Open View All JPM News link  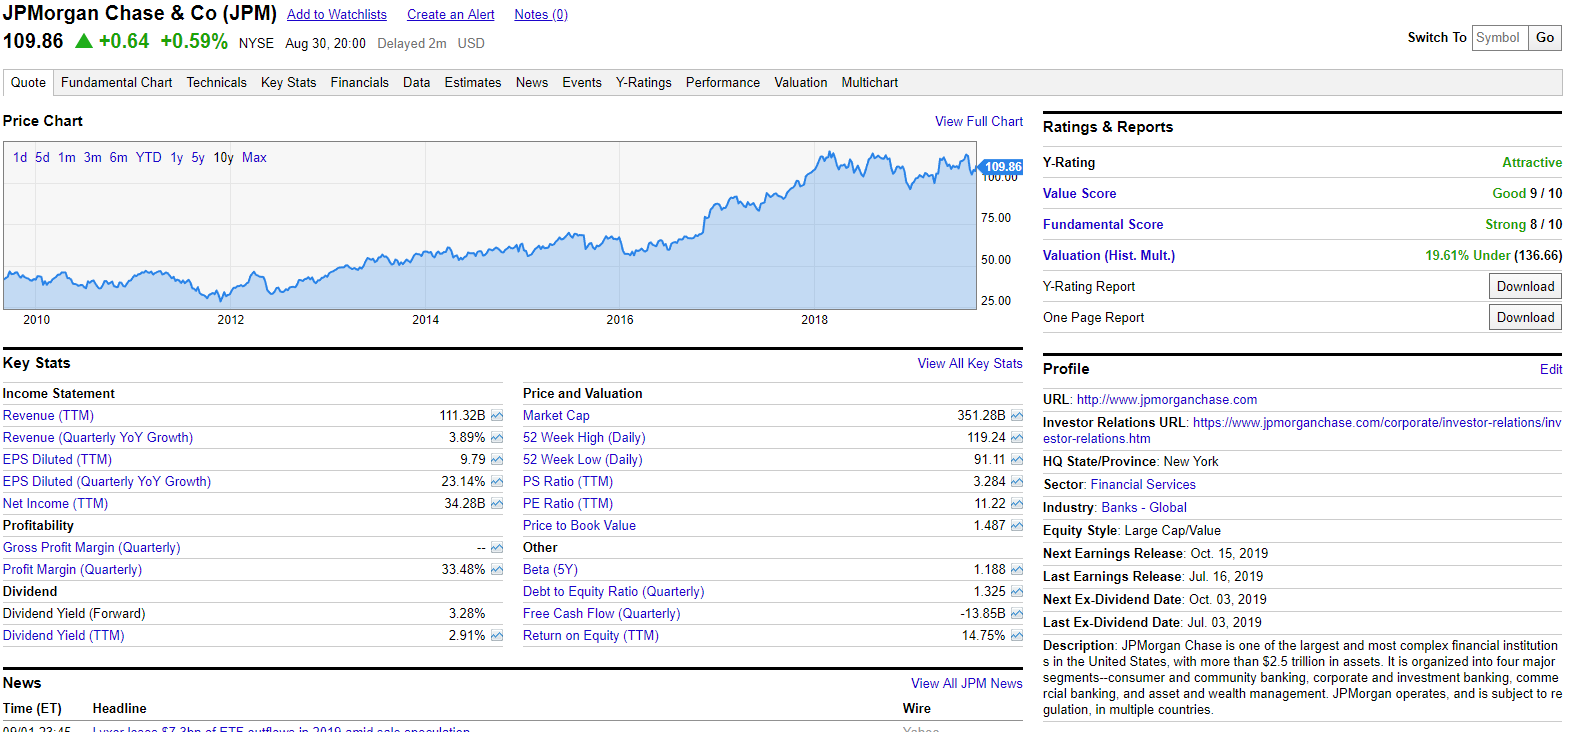[x=967, y=684]
